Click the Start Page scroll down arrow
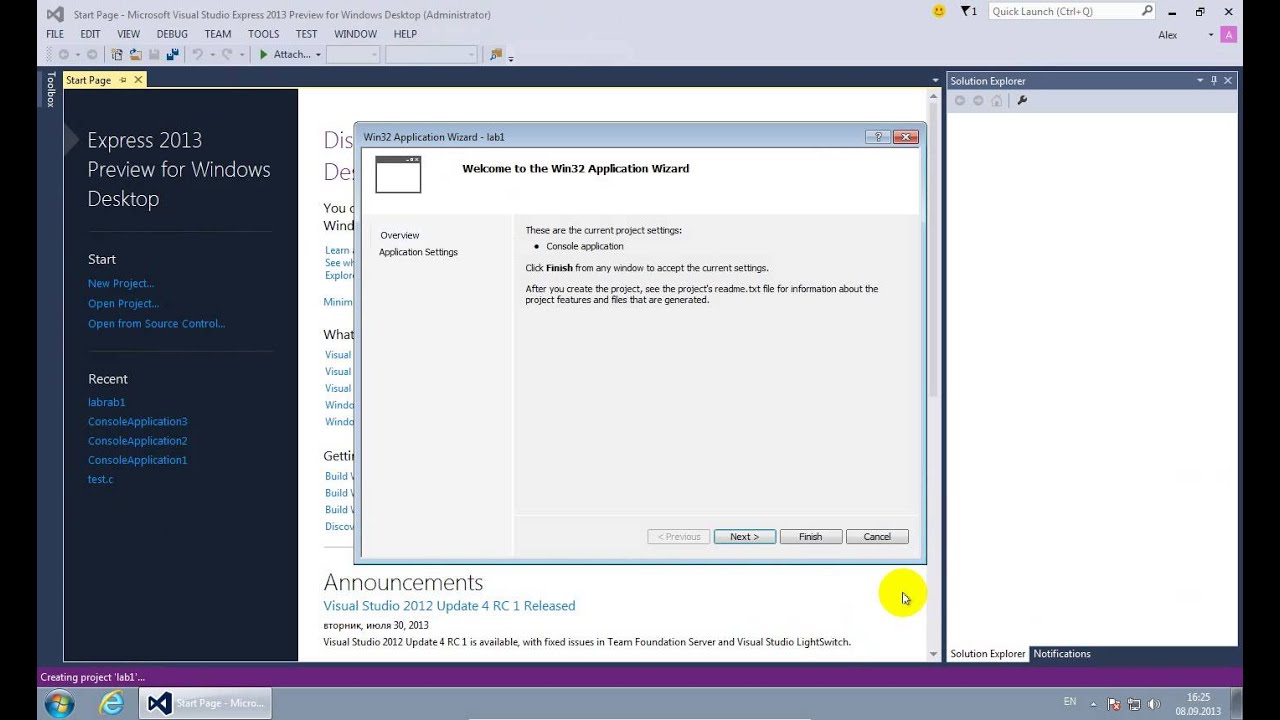 (934, 654)
